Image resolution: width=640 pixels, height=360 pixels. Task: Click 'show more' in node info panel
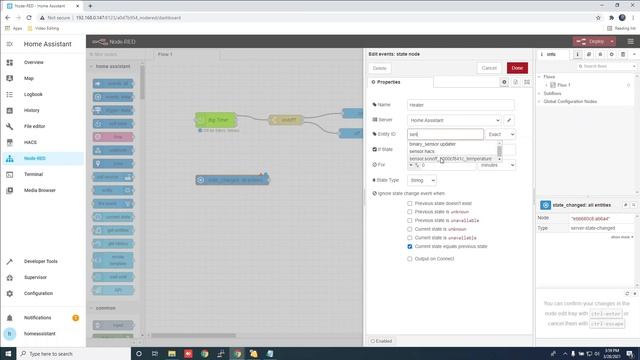click(622, 237)
